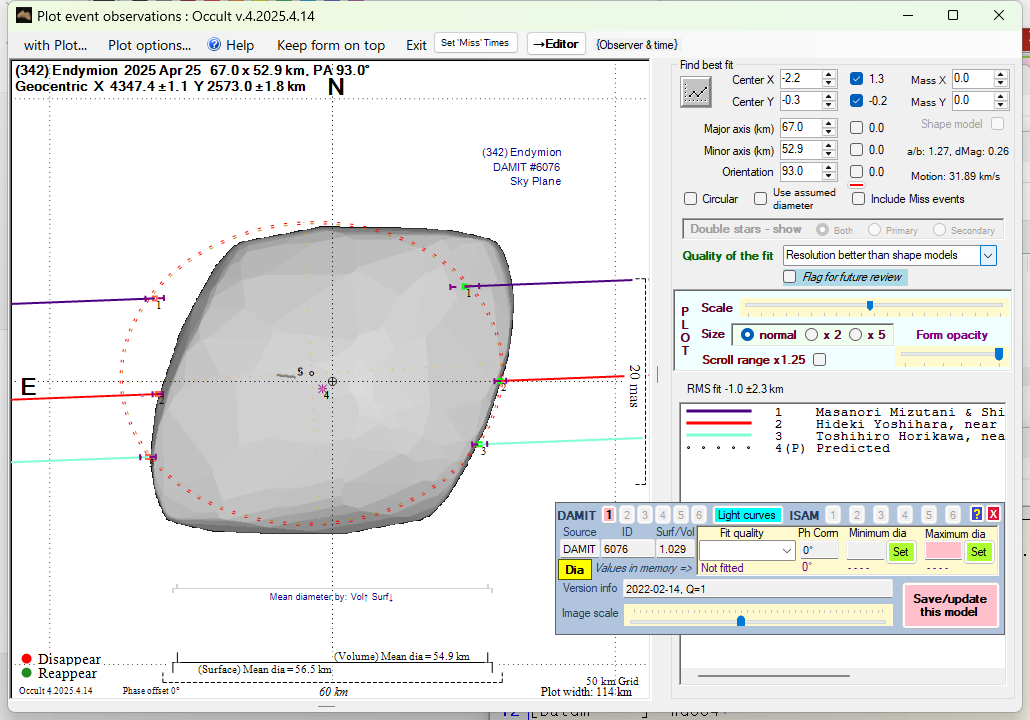Select DAMIT model number 1
This screenshot has height=720, width=1030.
click(609, 514)
